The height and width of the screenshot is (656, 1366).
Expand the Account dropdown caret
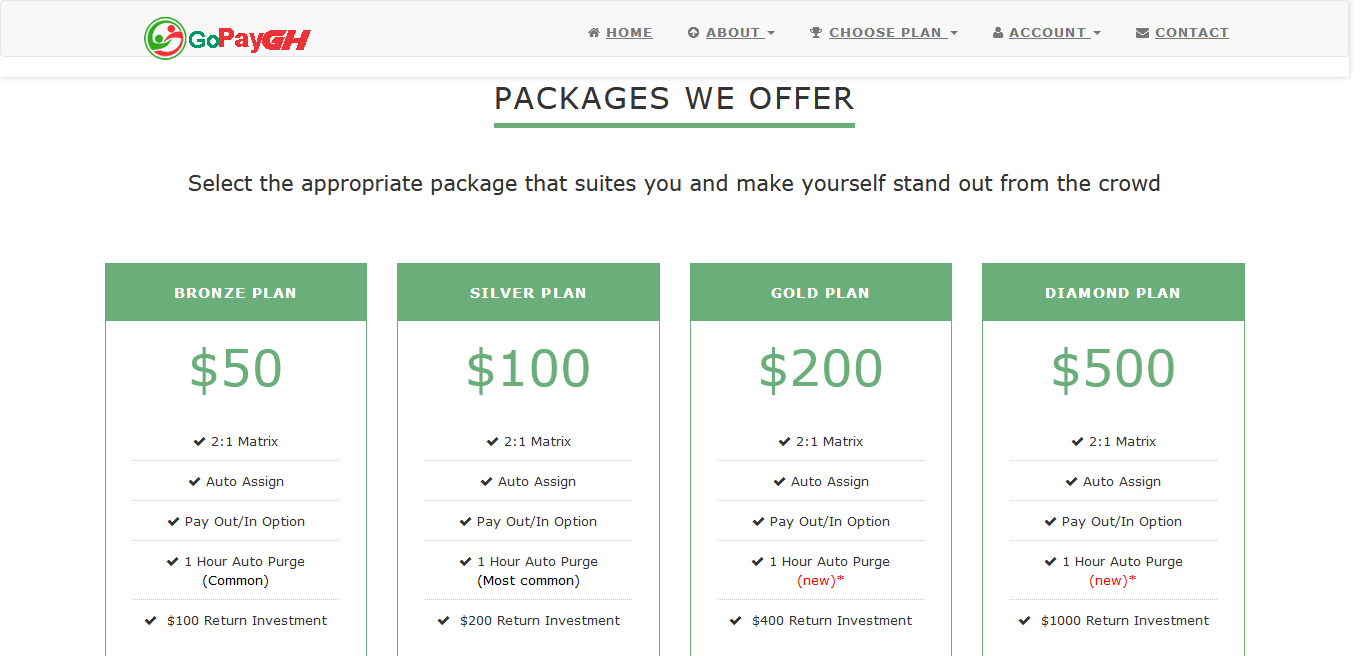pyautogui.click(x=1097, y=34)
